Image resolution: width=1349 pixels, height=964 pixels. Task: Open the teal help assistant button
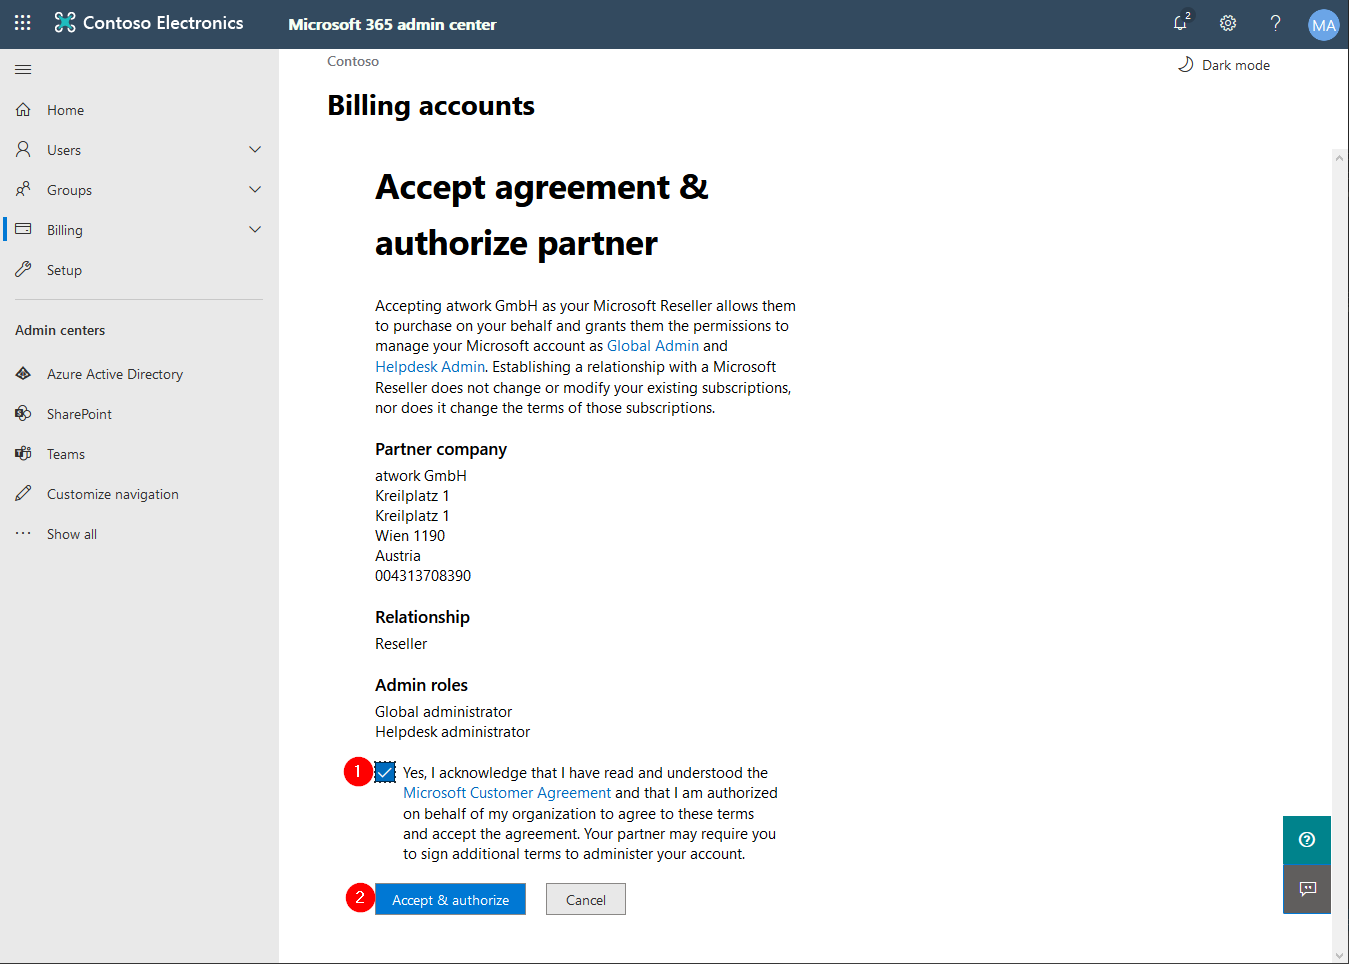(1307, 840)
